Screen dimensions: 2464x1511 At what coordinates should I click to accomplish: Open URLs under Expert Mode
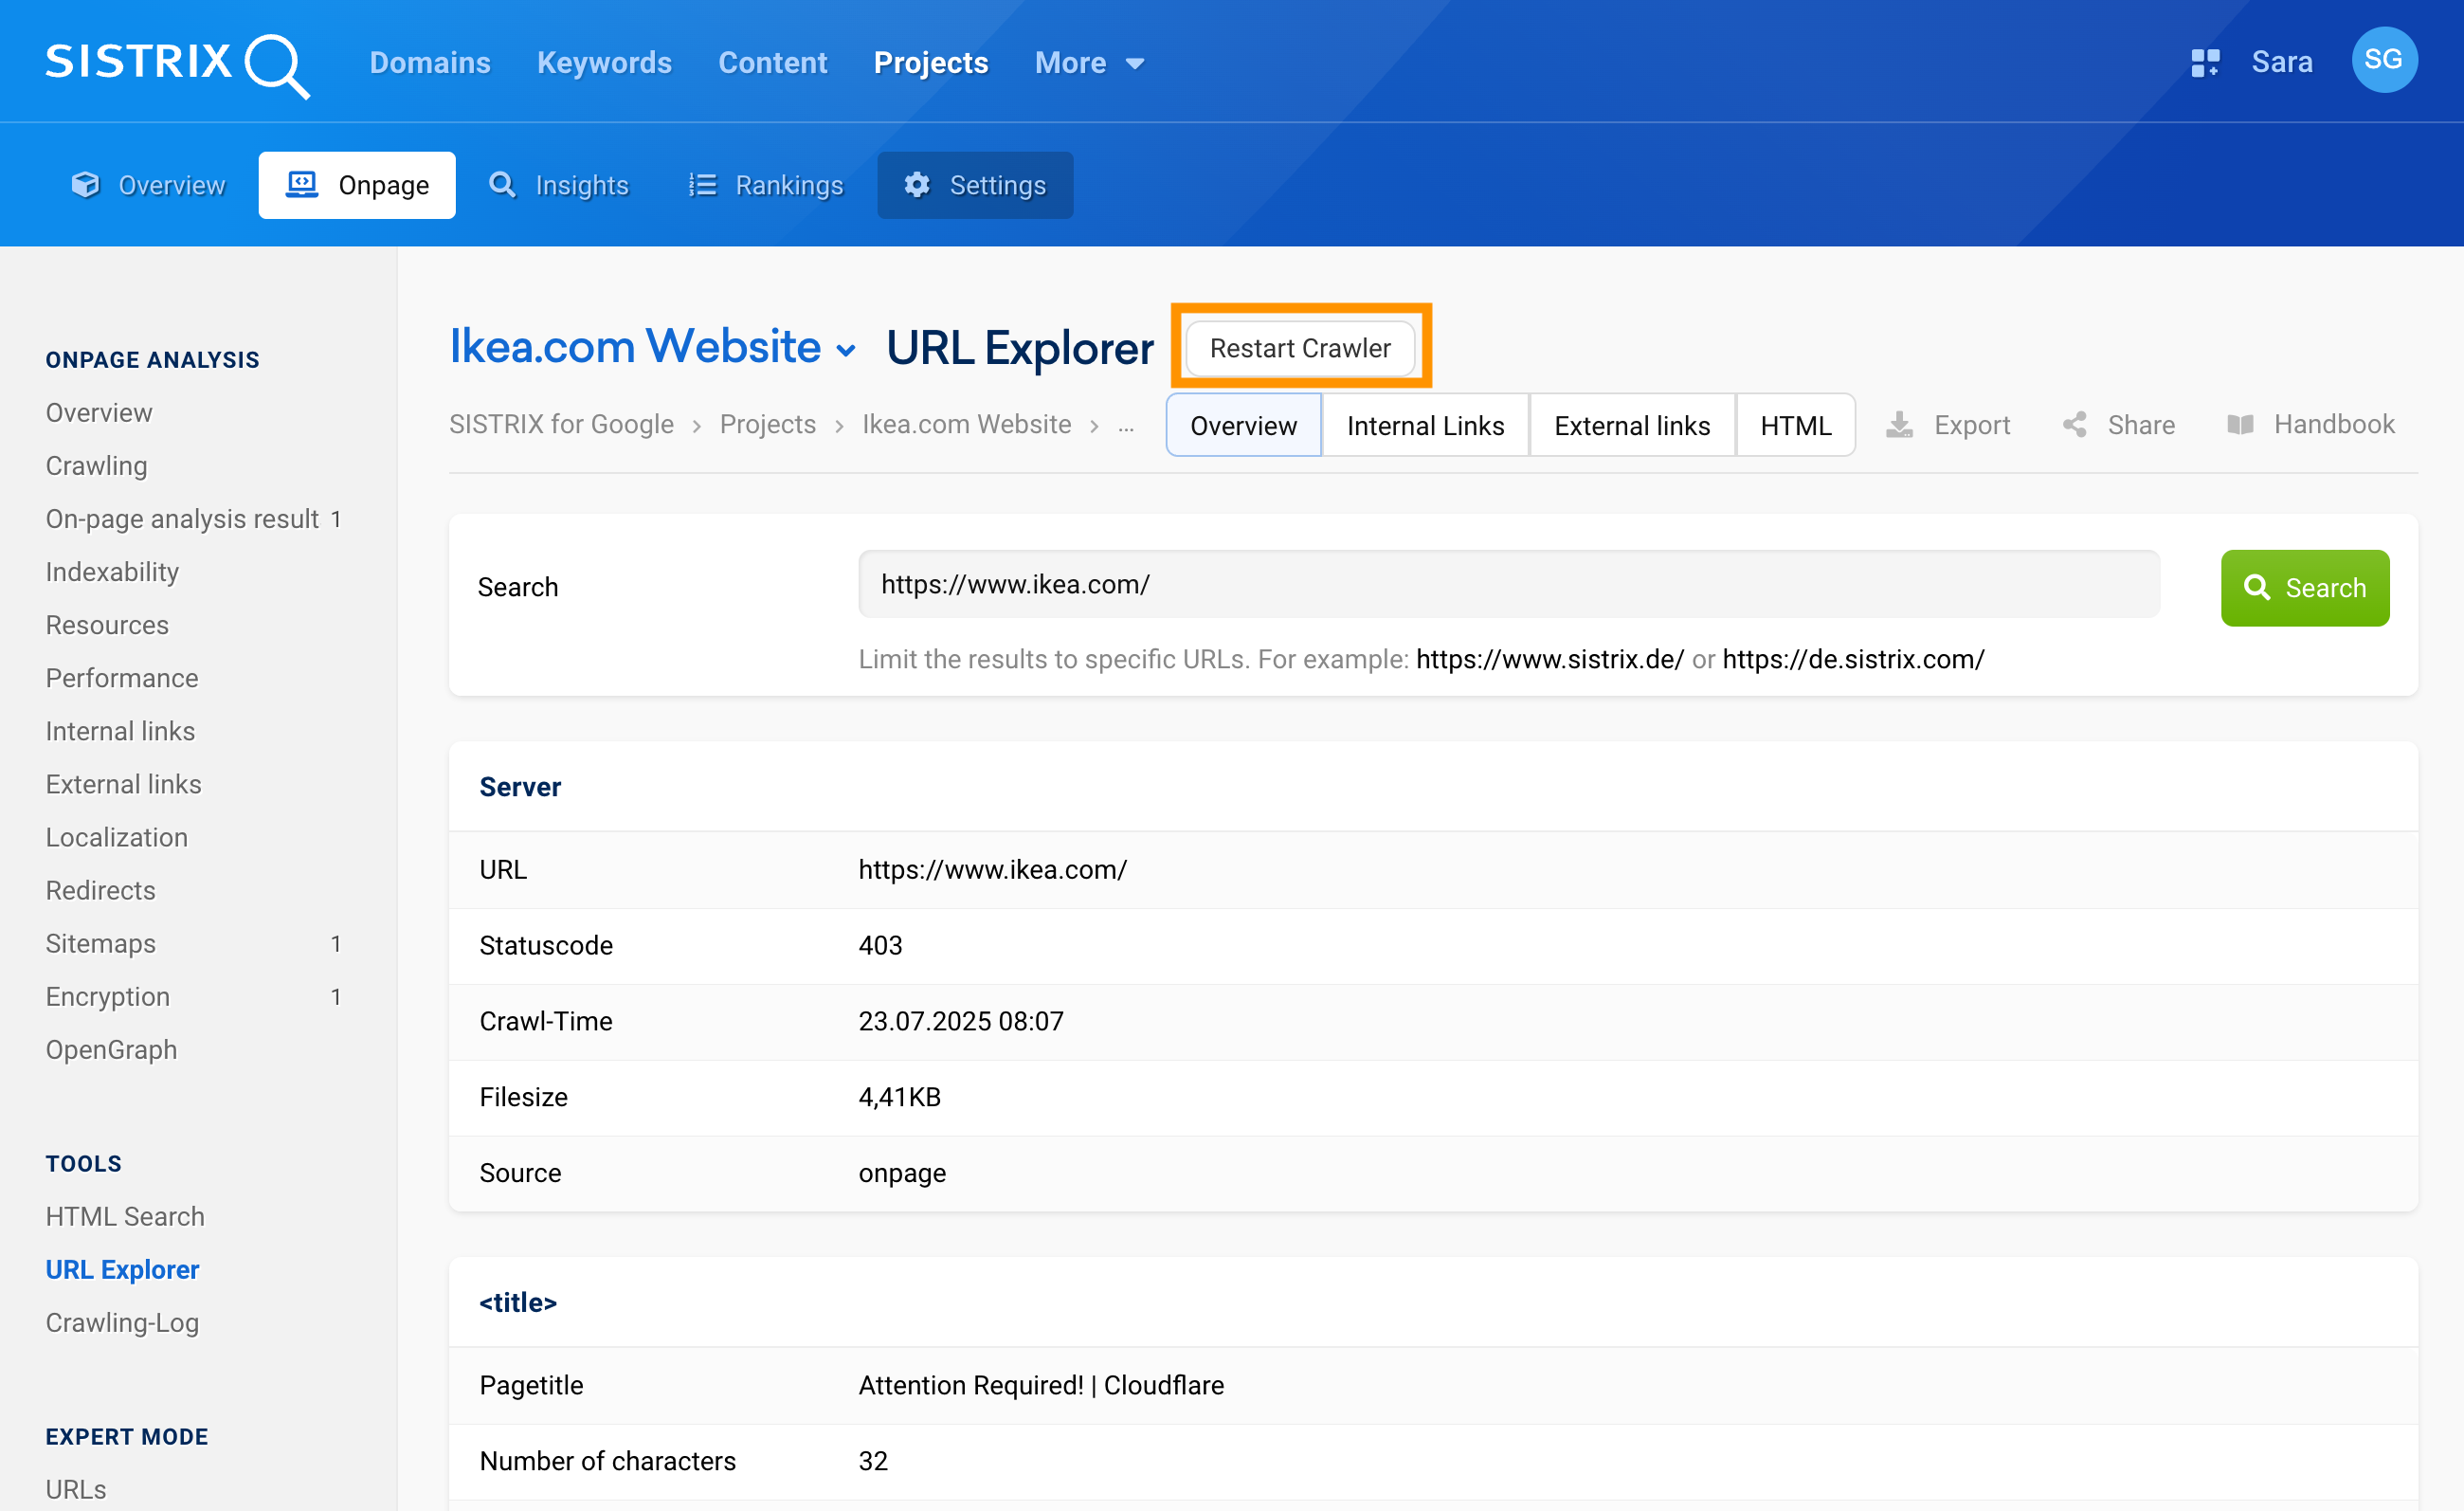click(x=75, y=1489)
